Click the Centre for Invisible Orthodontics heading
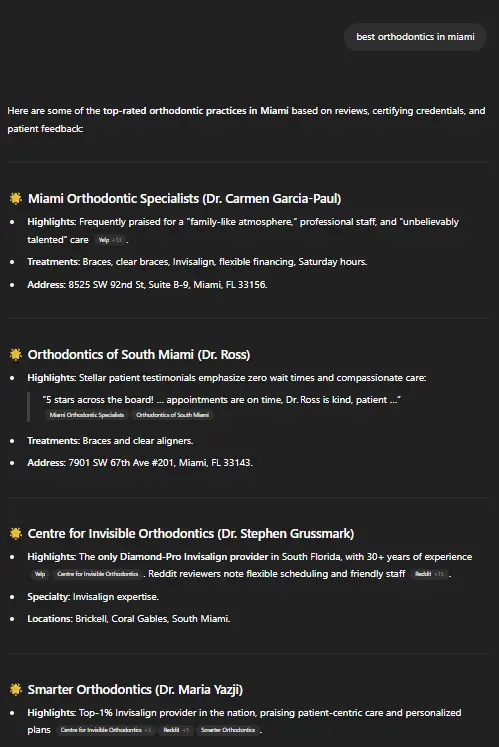Viewport: 499px width, 747px height. point(191,534)
